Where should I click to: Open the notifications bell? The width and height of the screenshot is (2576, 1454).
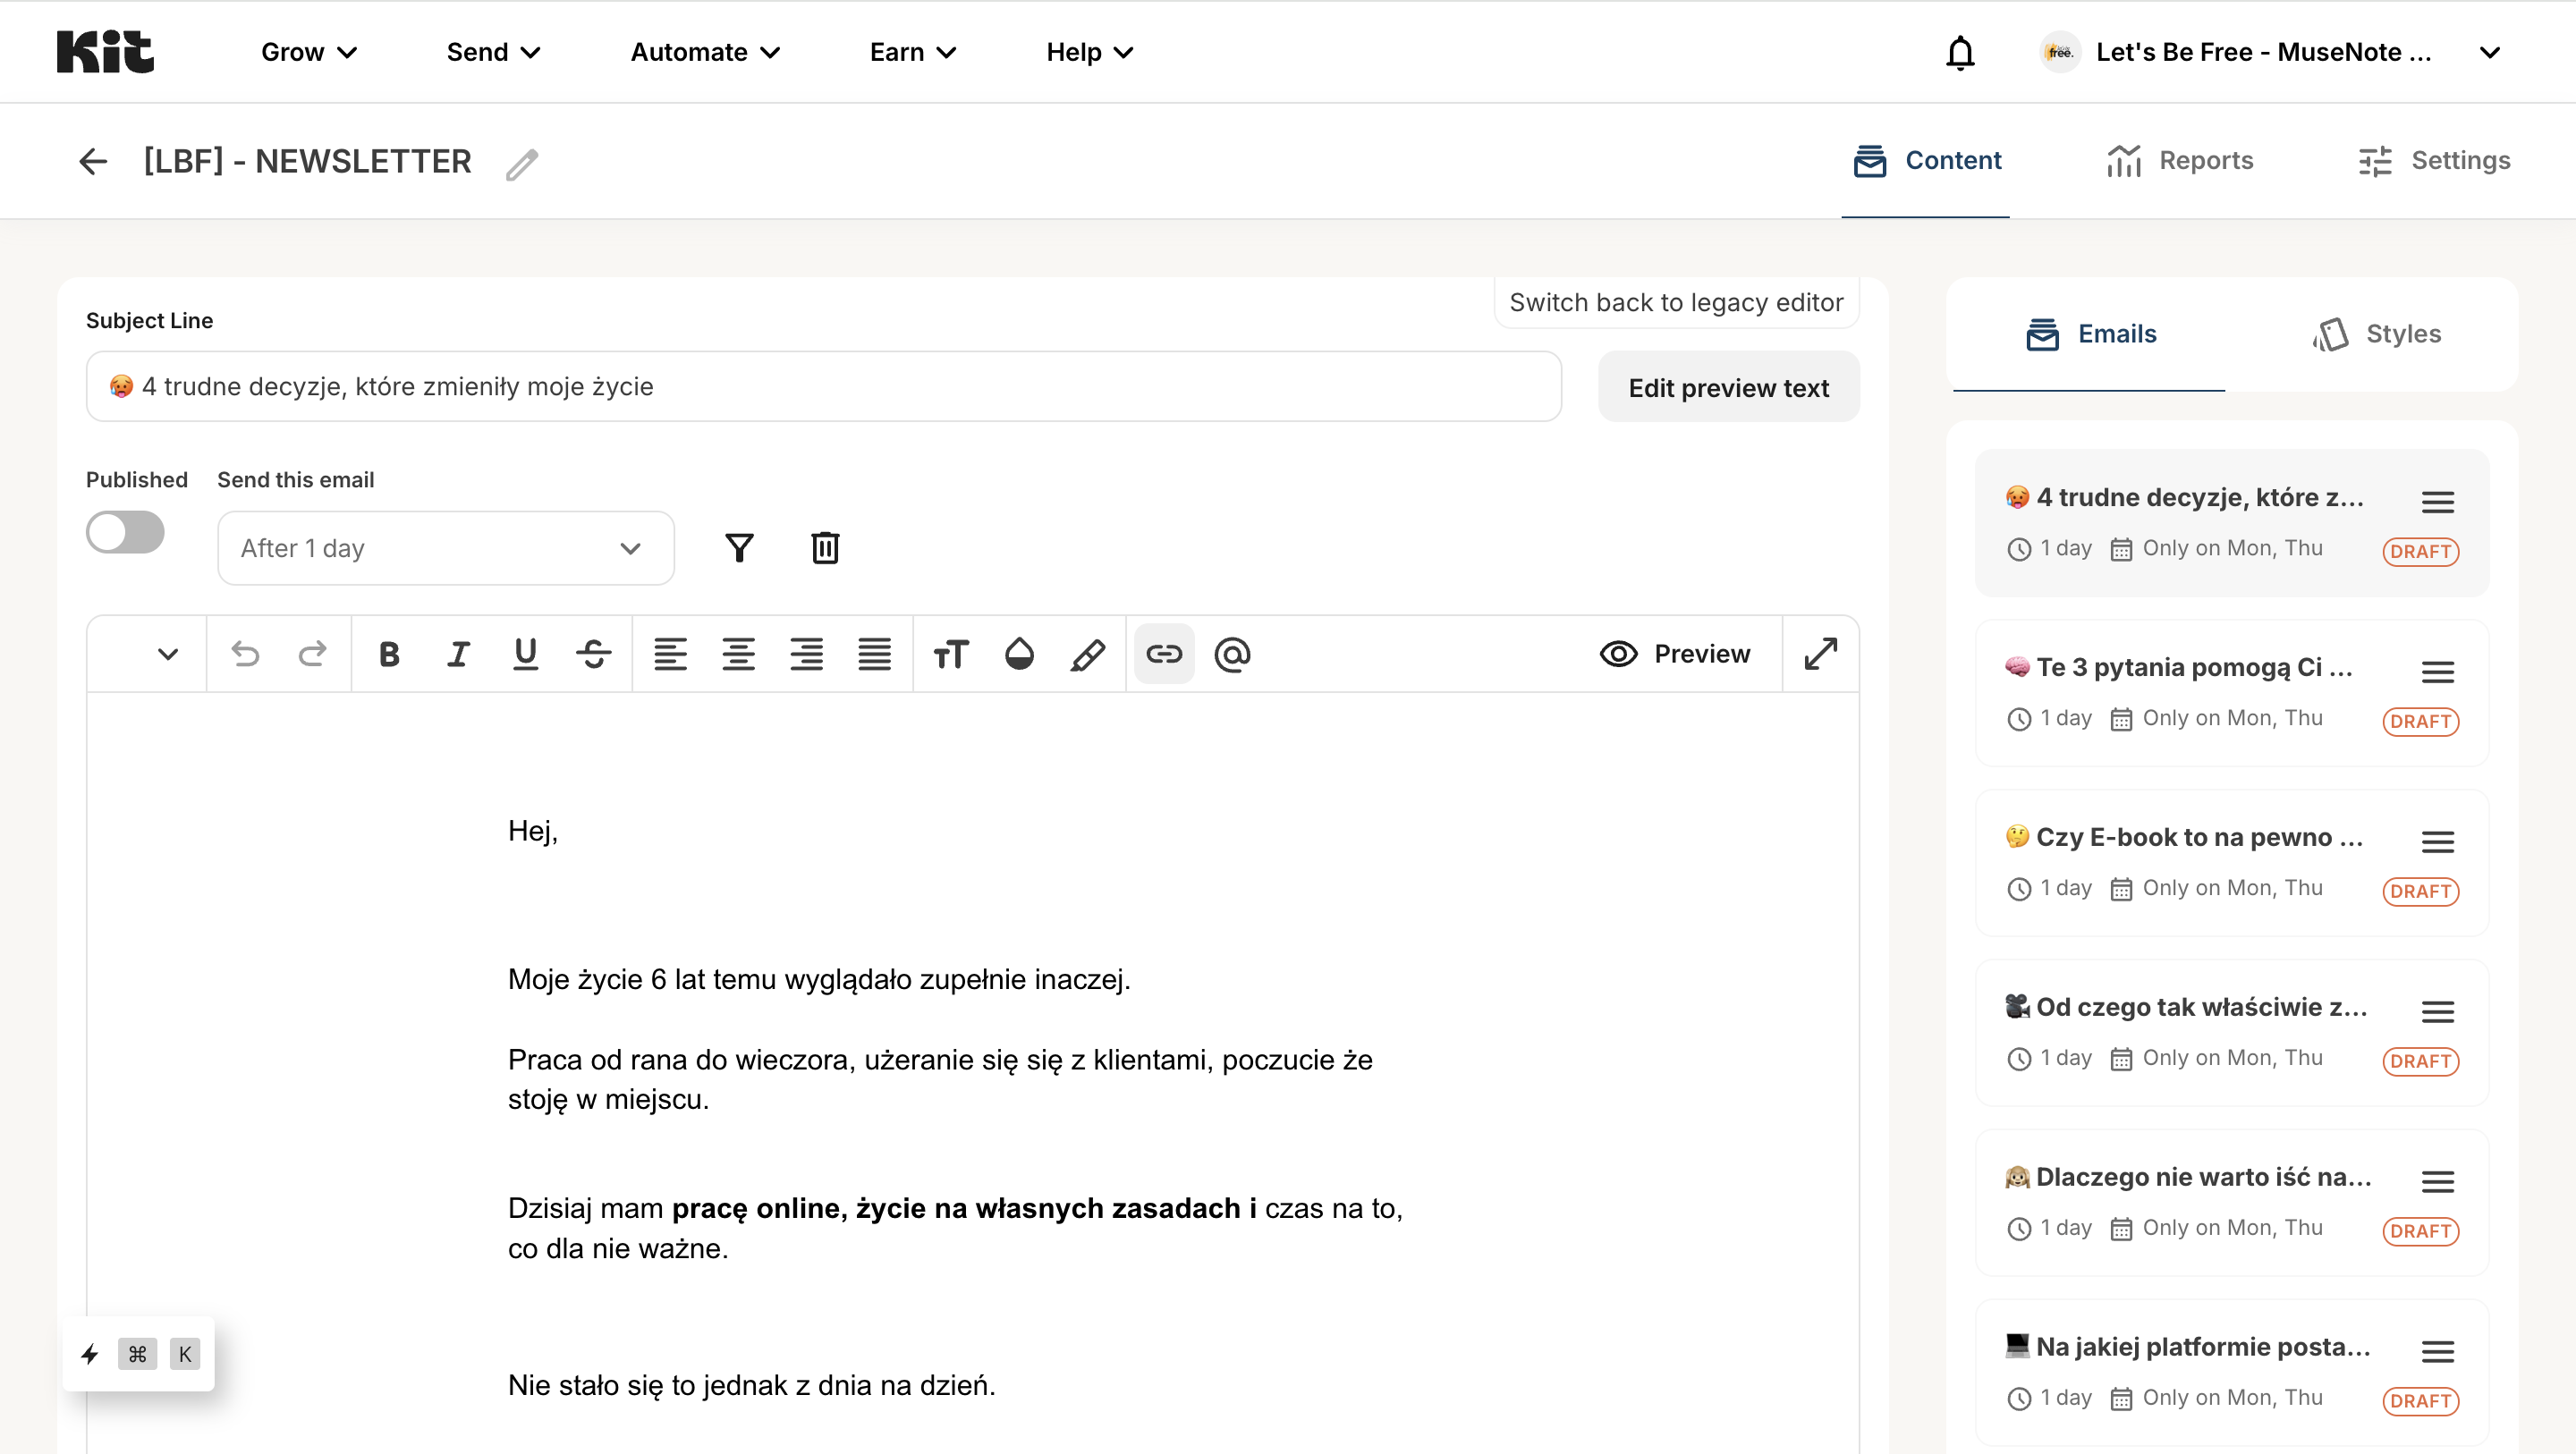1960,52
